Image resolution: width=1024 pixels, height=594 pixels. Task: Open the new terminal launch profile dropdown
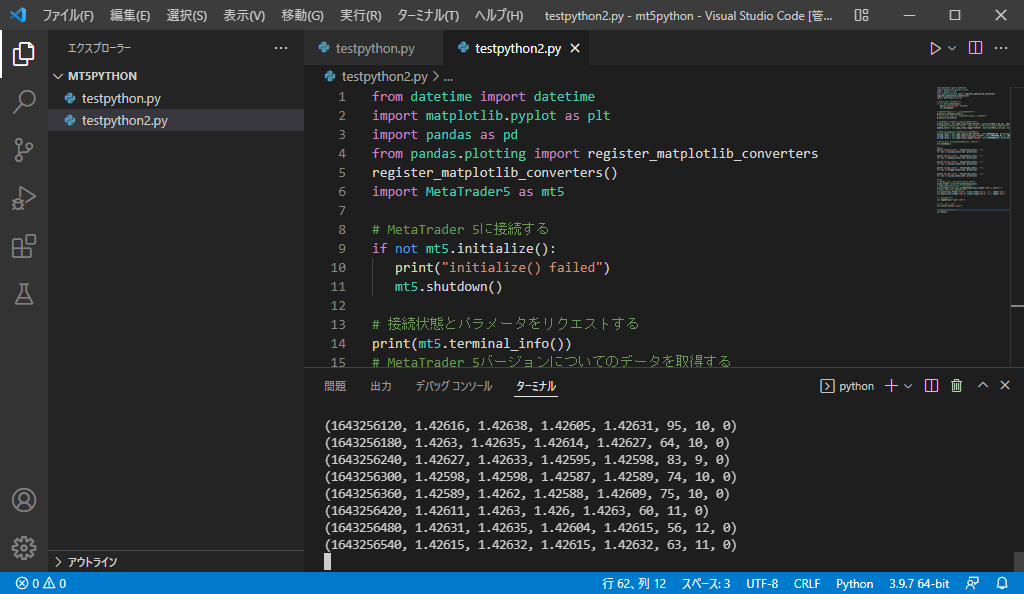[908, 386]
